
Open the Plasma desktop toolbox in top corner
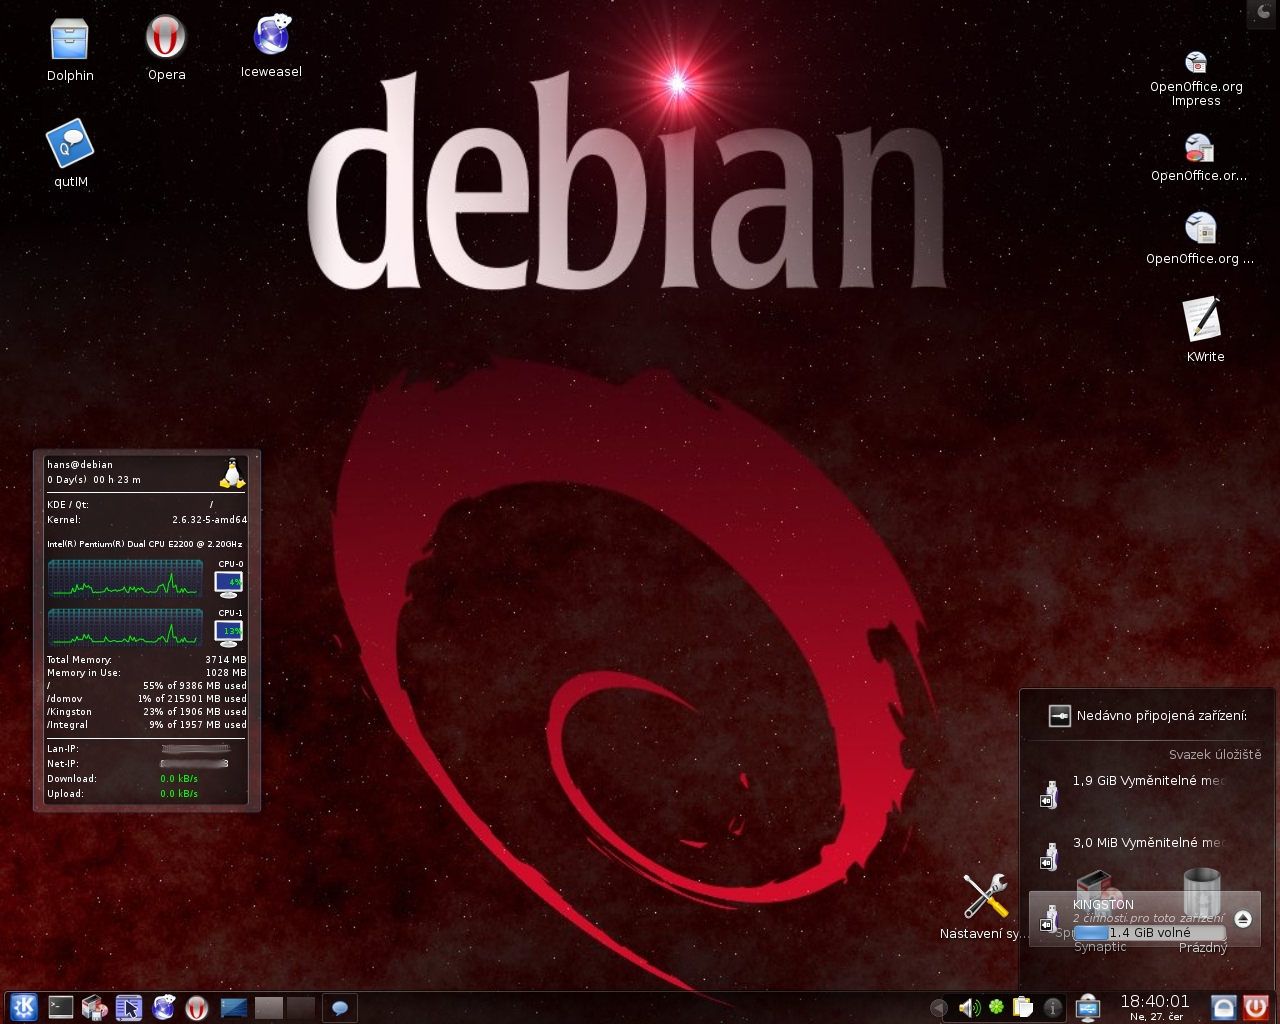[1263, 12]
